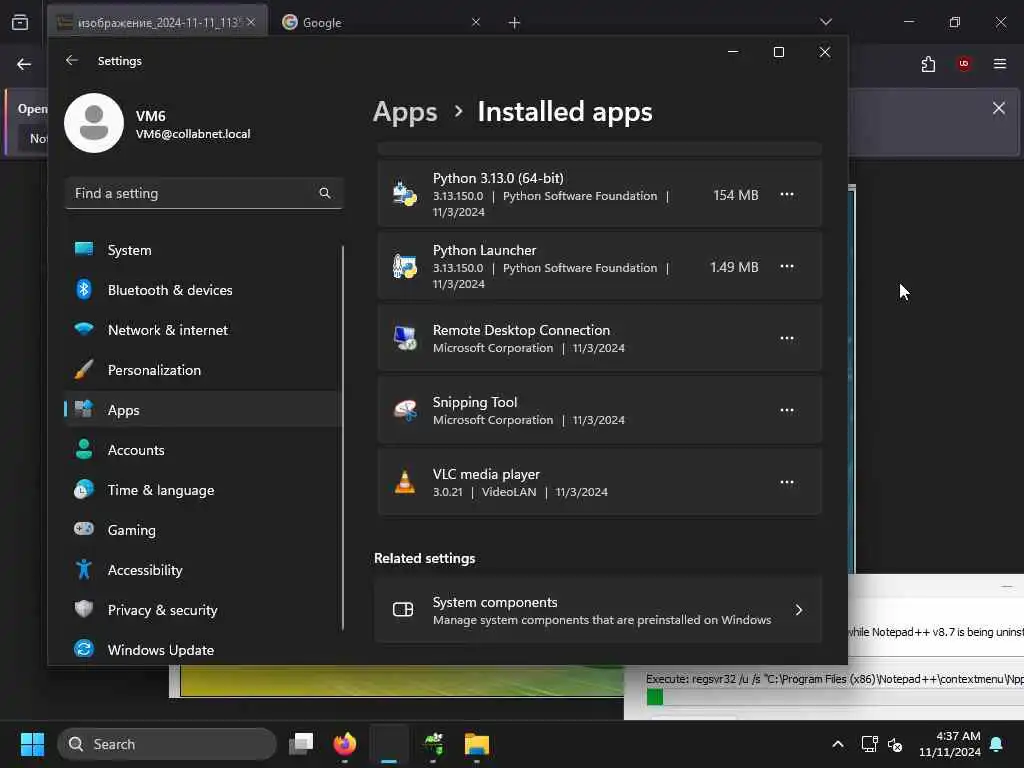Select '1.49 MB' size of Python Launcher

pyautogui.click(x=734, y=267)
